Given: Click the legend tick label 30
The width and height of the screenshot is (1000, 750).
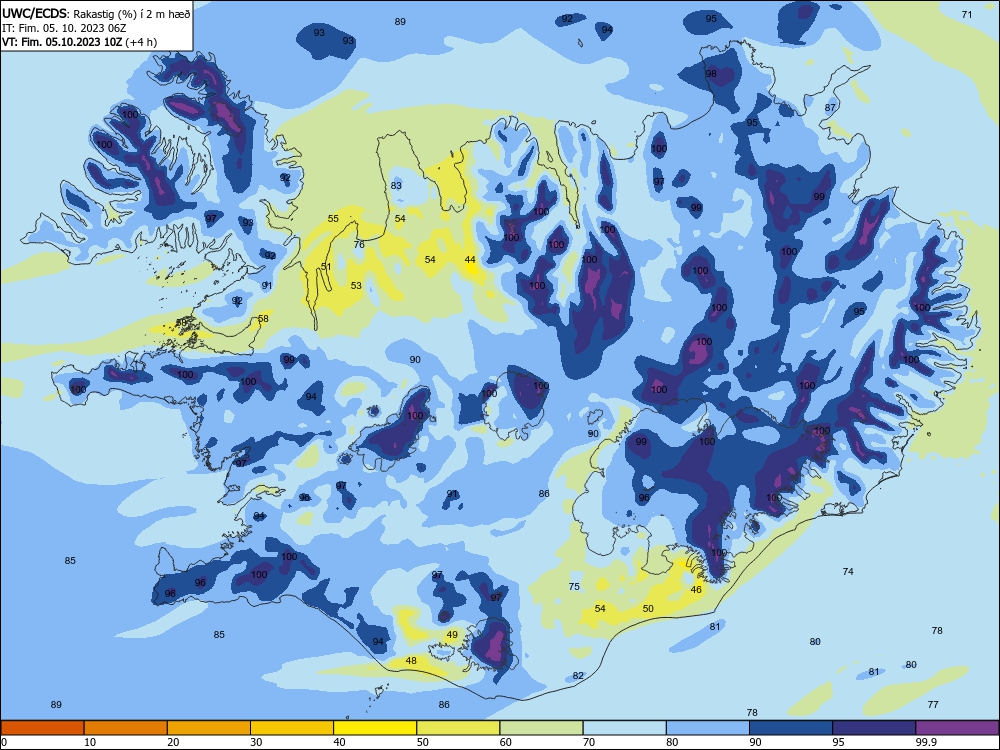Looking at the screenshot, I should (x=256, y=742).
